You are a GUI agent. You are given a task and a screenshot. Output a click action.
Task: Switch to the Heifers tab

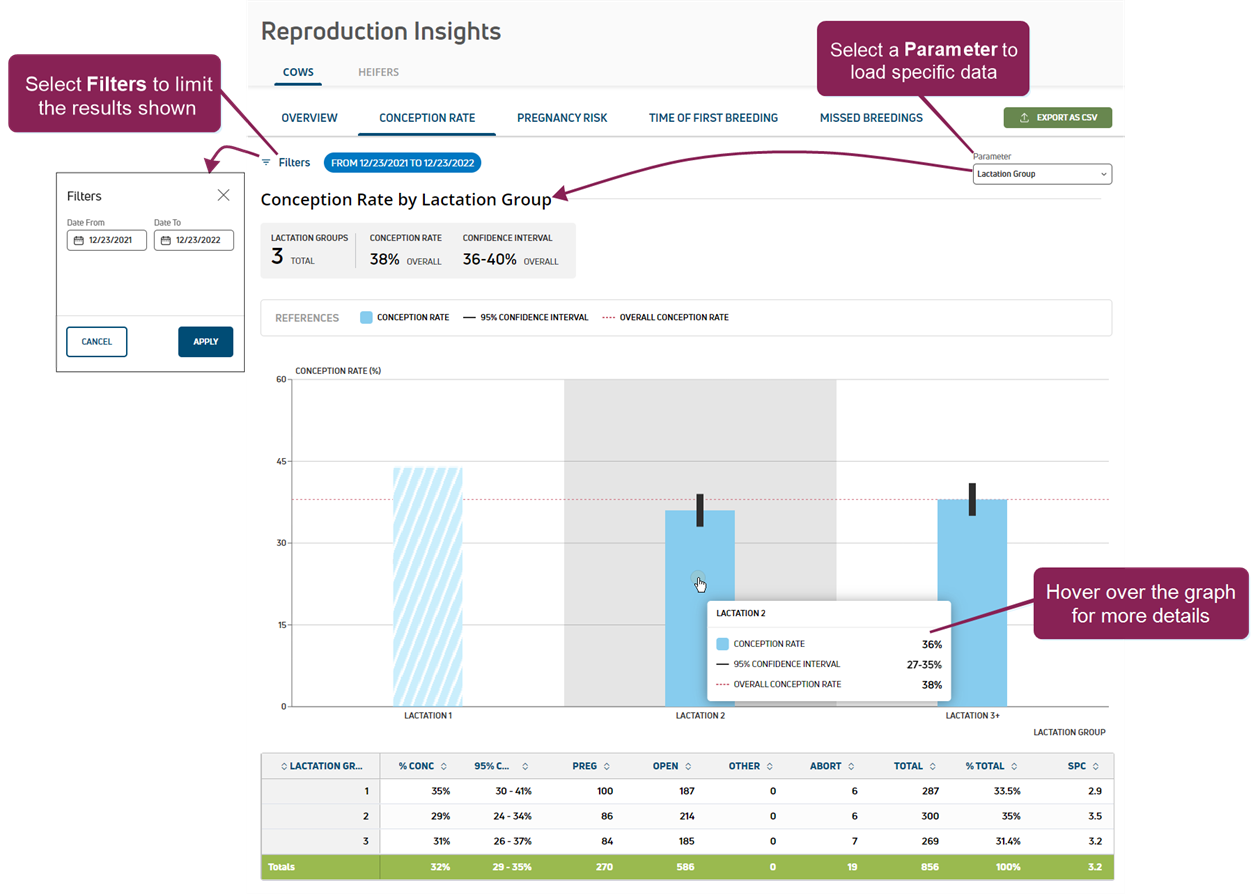tap(378, 72)
